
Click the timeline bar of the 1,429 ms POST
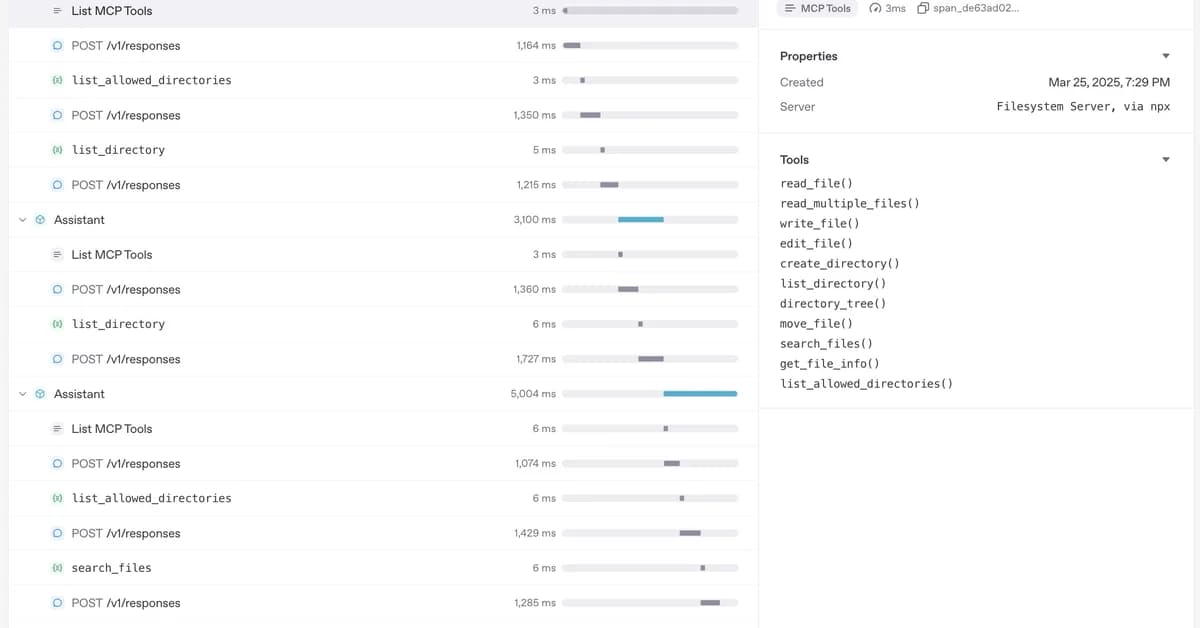[x=690, y=533]
